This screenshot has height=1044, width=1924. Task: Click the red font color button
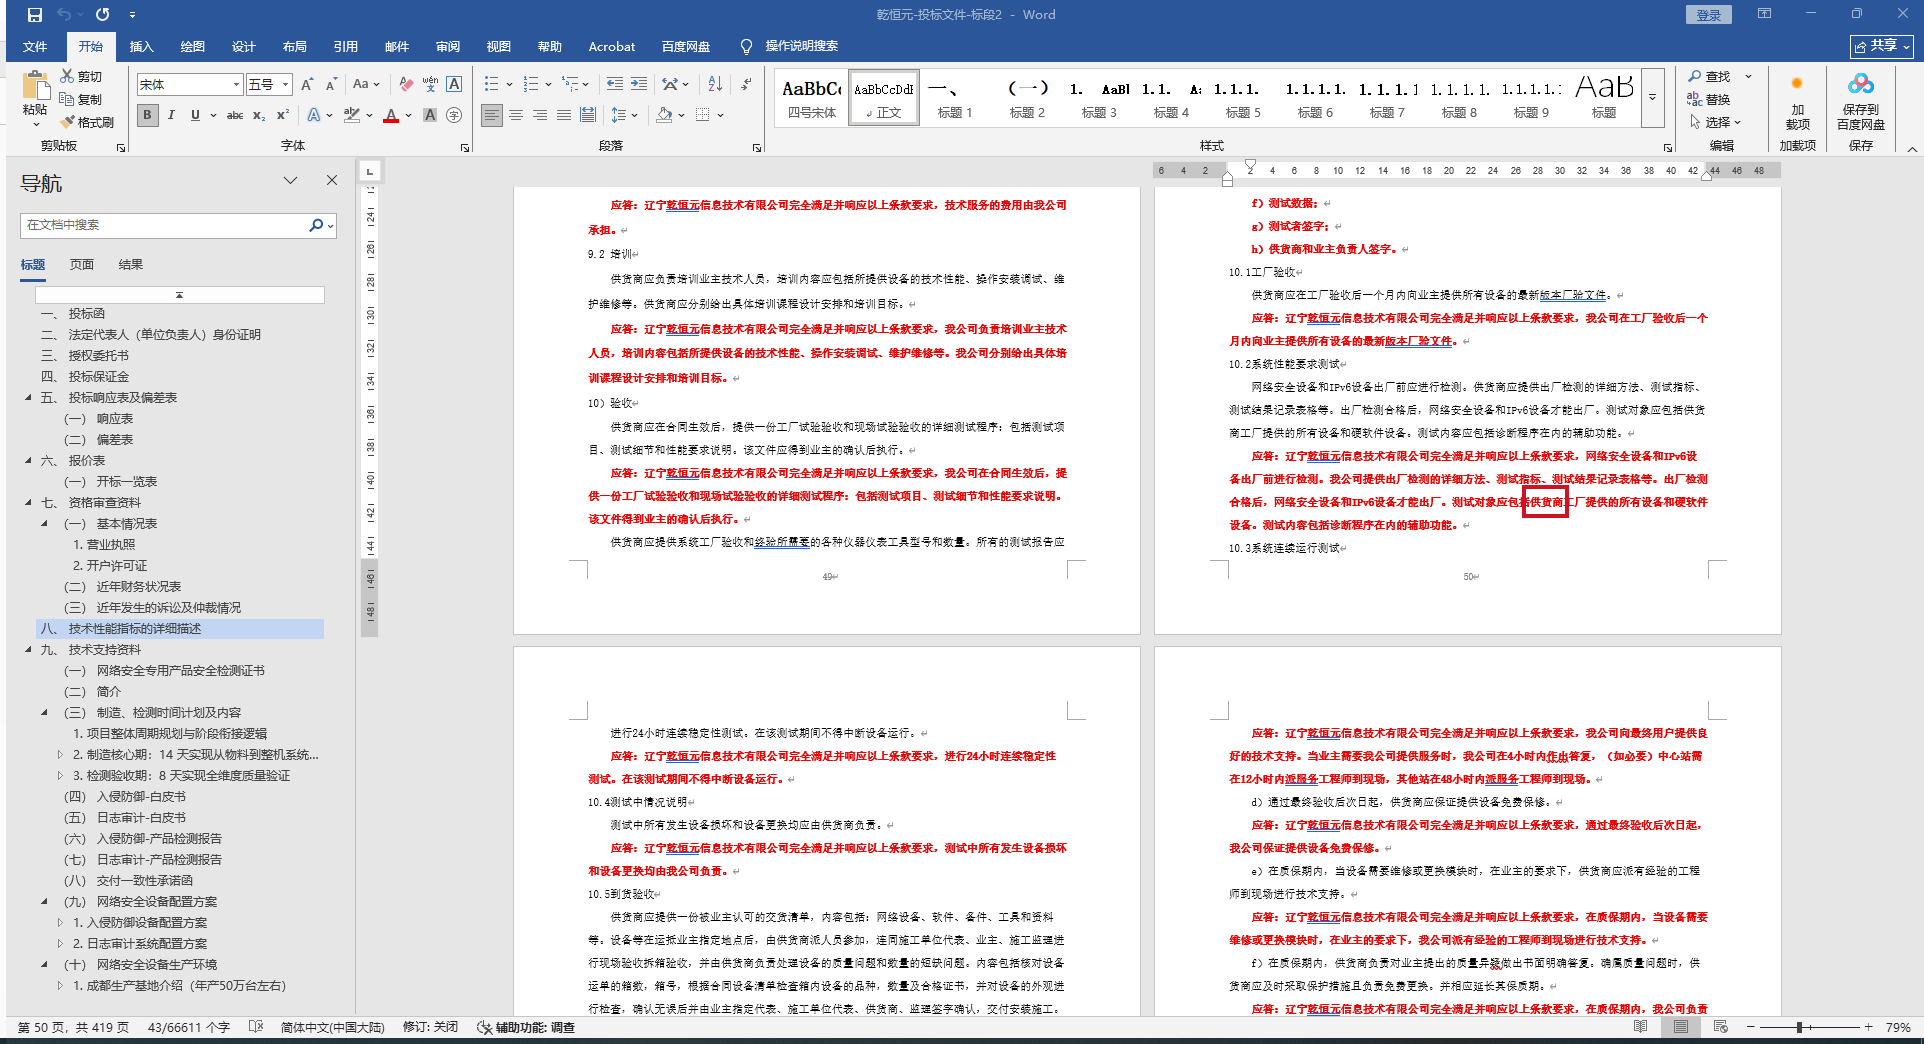click(x=391, y=115)
